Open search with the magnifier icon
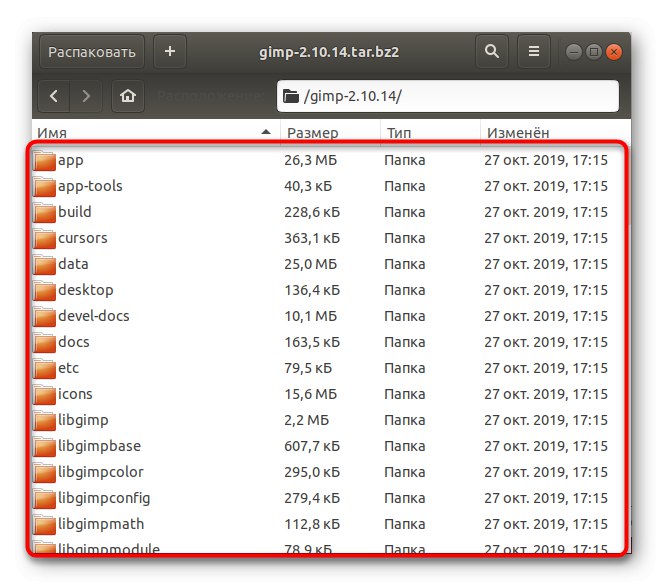Image resolution: width=664 pixels, height=586 pixels. (491, 52)
